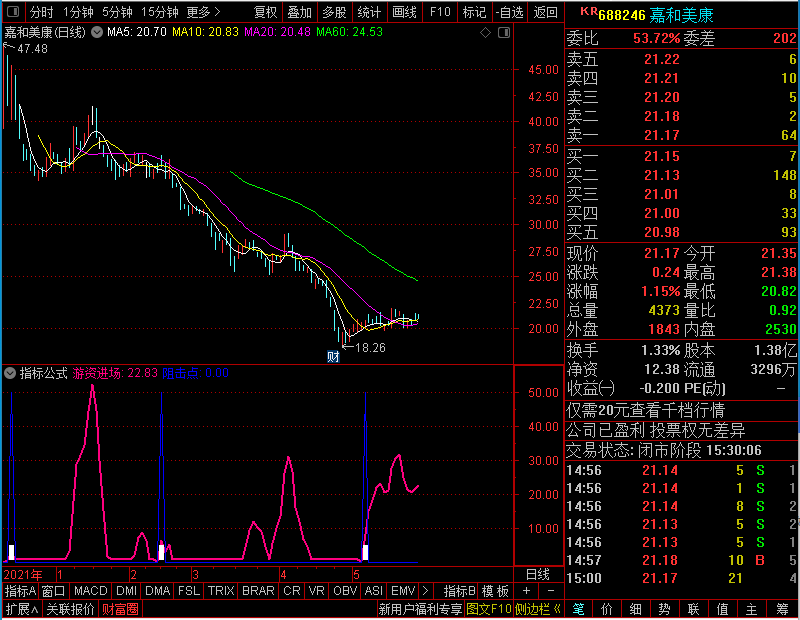Switch to the VR indicator
Image resolution: width=800 pixels, height=620 pixels.
316,591
